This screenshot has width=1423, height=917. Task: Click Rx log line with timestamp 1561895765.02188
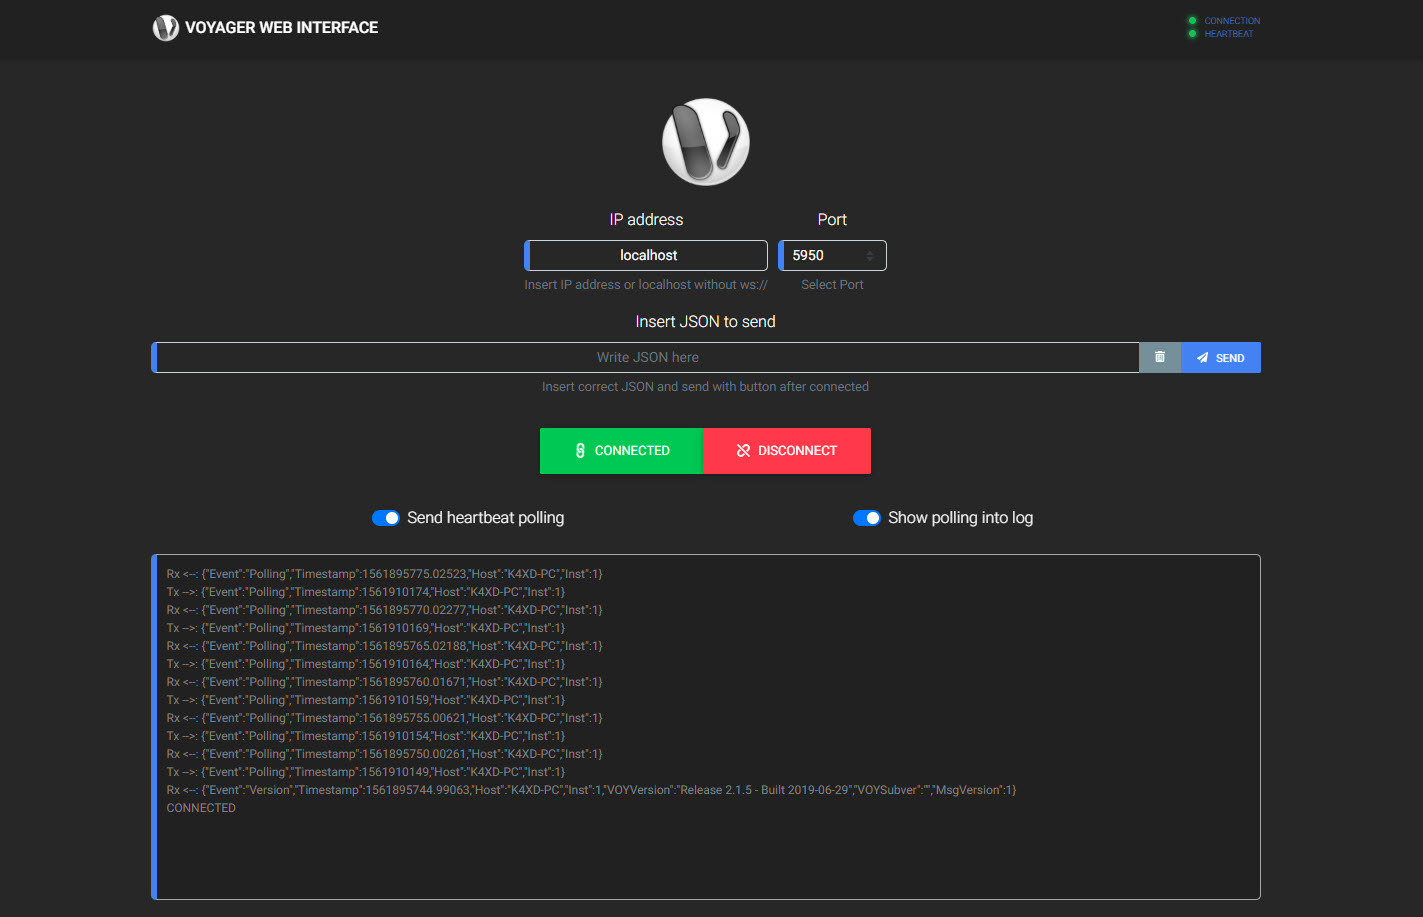click(x=385, y=646)
